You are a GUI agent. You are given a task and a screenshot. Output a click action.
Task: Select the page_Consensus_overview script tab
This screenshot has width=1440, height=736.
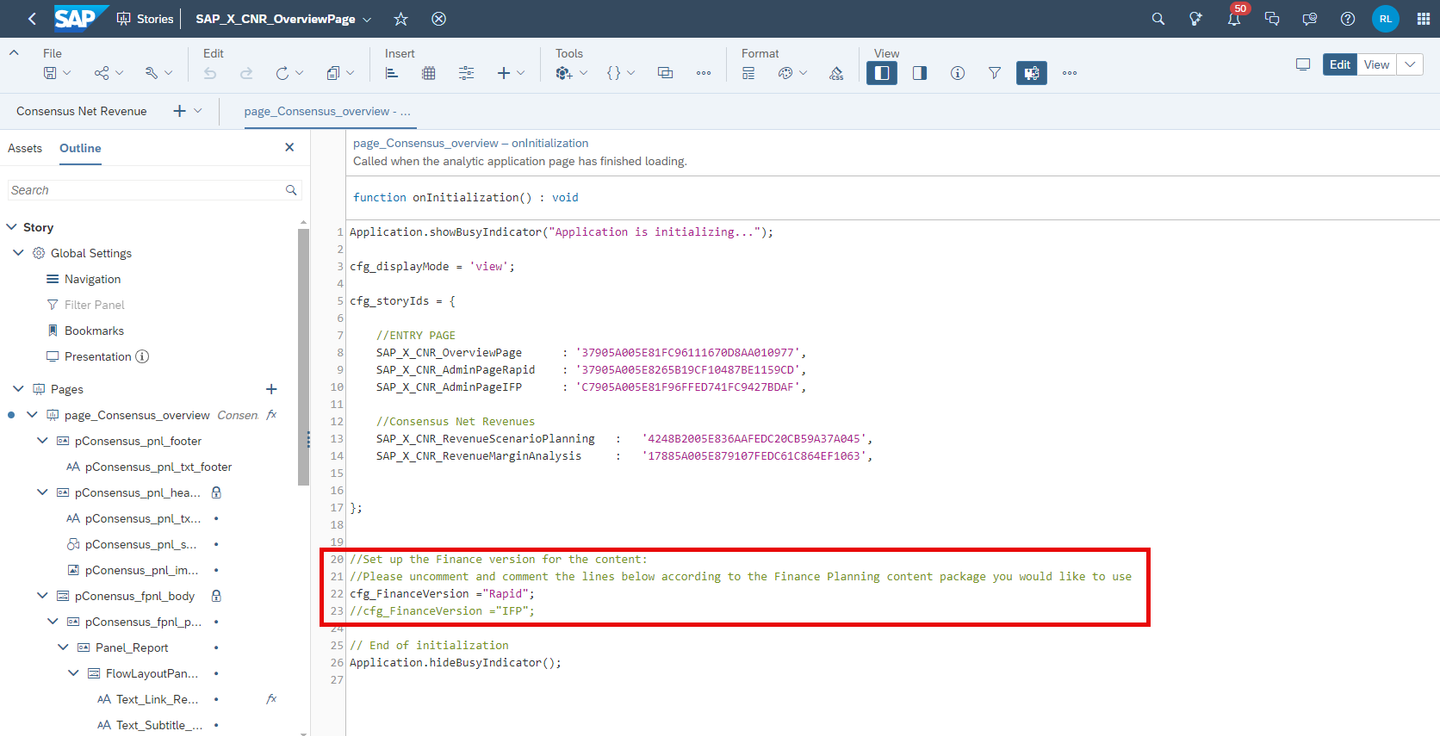point(328,111)
